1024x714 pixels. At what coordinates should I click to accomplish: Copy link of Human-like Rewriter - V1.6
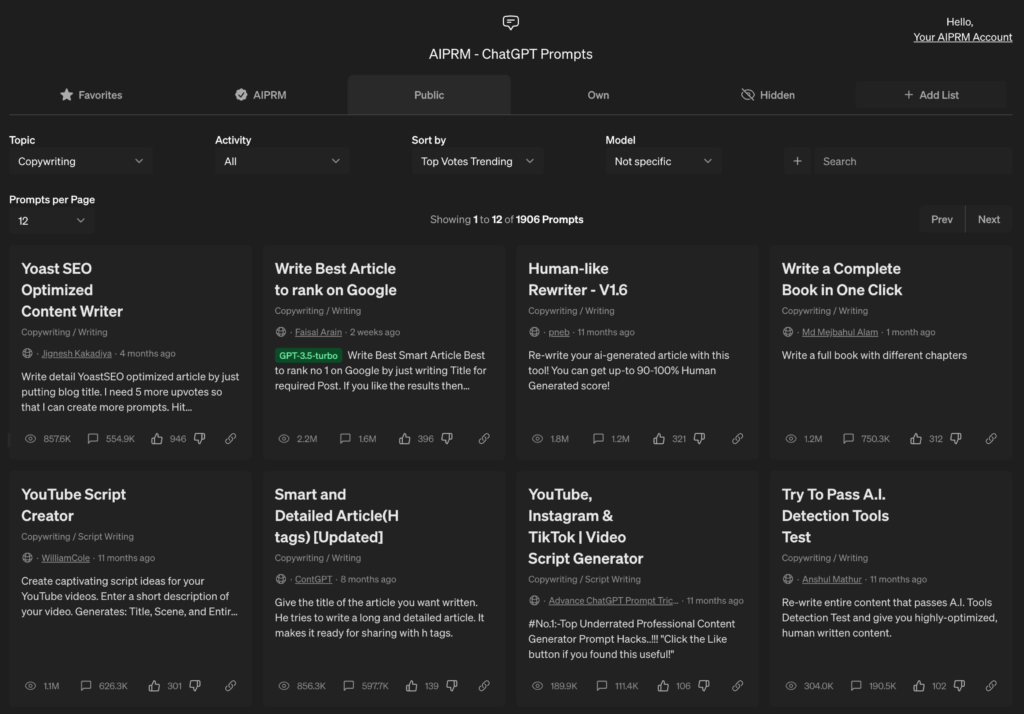click(737, 438)
